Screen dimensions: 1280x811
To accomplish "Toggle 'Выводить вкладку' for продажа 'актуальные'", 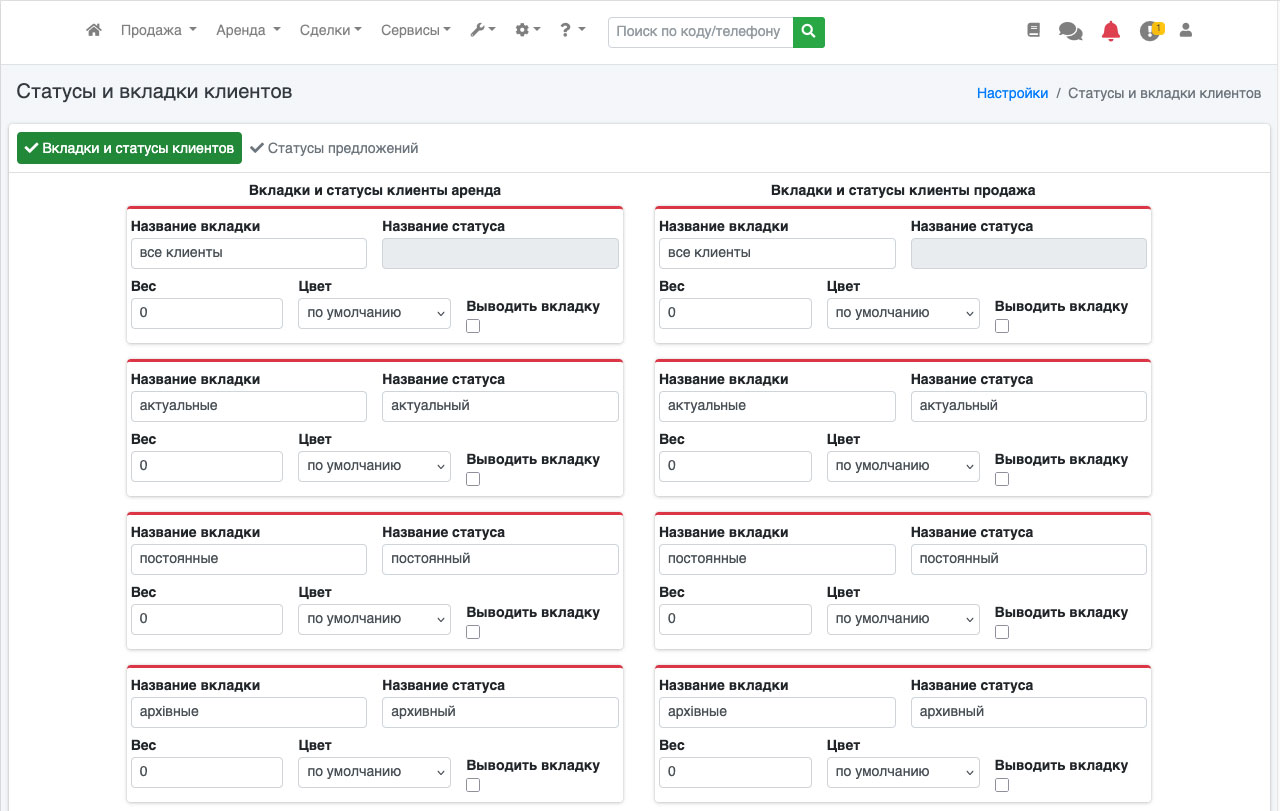I will point(1002,479).
